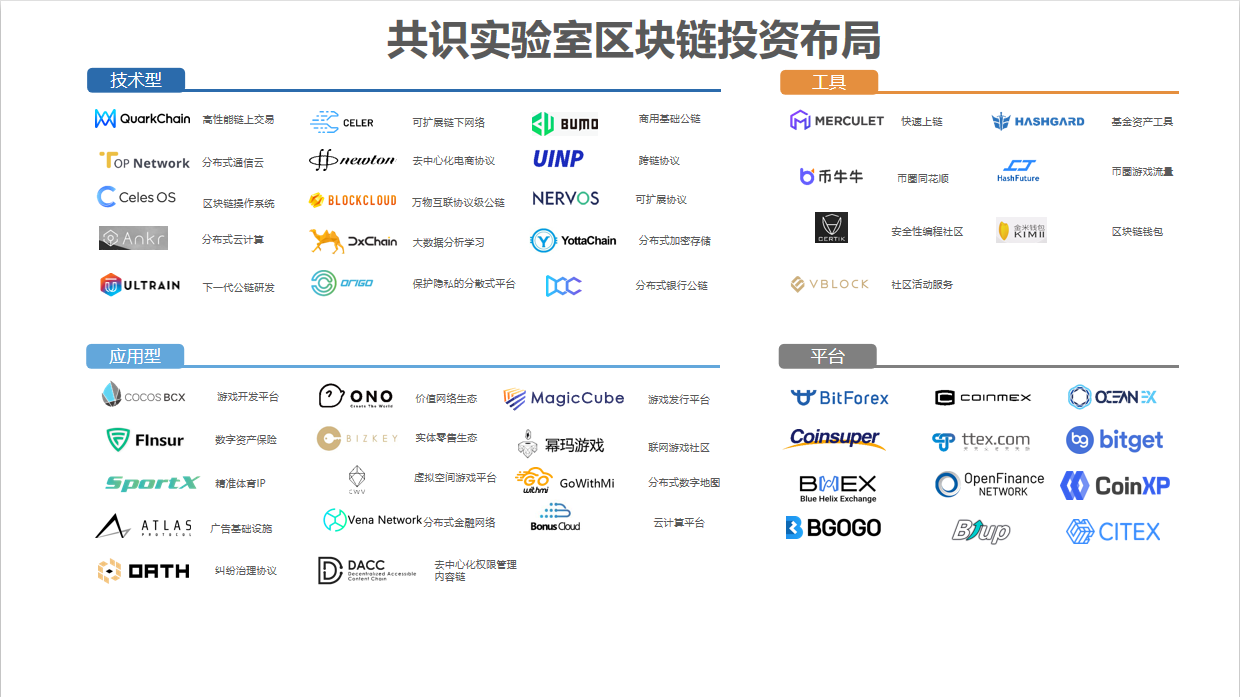Click the Vena Network logo
The width and height of the screenshot is (1240, 697).
(372, 520)
